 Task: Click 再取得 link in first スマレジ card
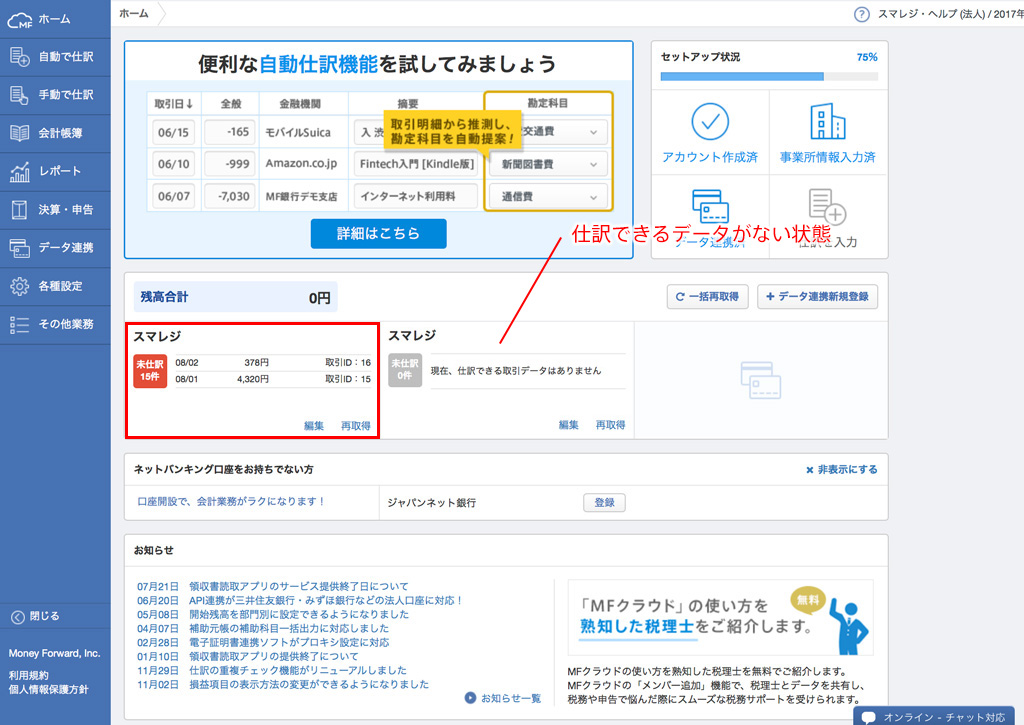click(x=355, y=426)
